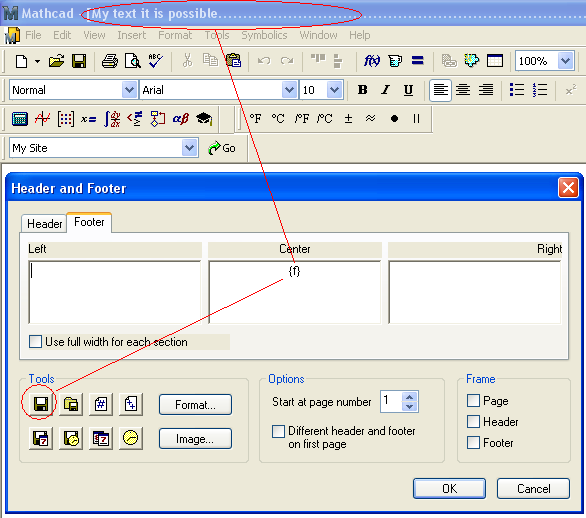Image resolution: width=586 pixels, height=518 pixels.
Task: Open the Boolean toolbar icon
Action: click(x=135, y=119)
